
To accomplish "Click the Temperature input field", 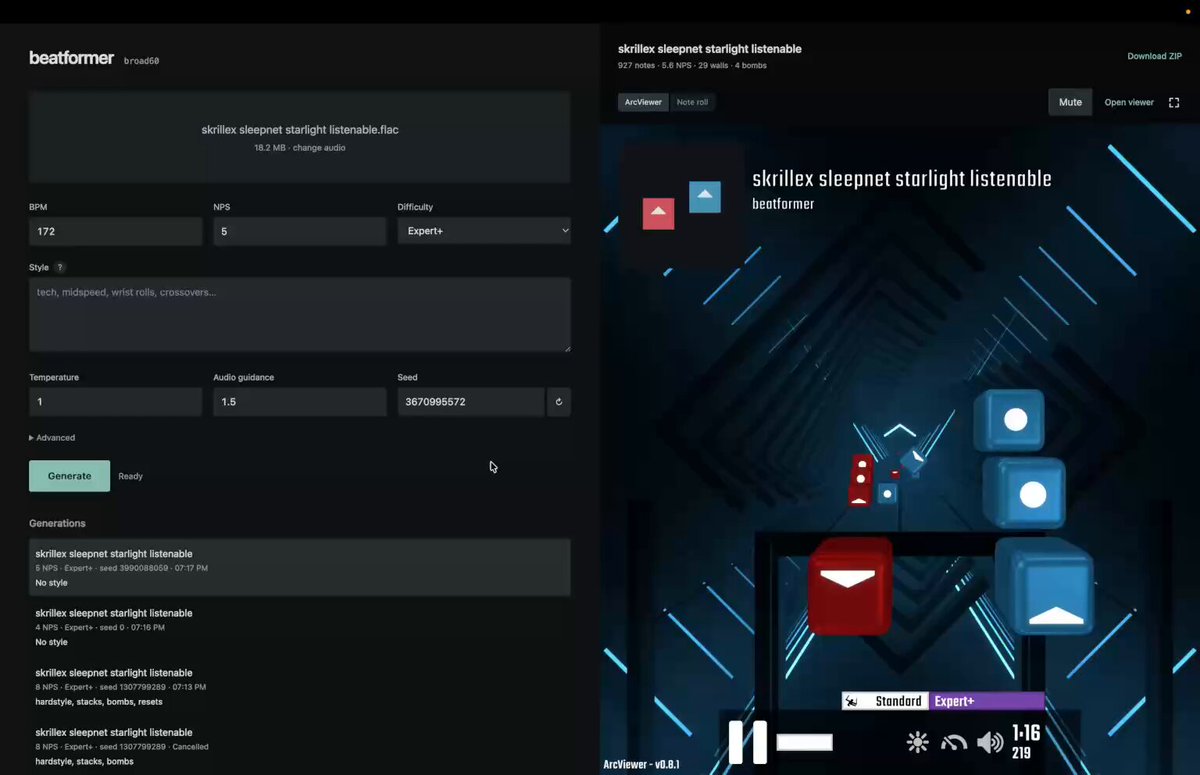I will (x=116, y=402).
